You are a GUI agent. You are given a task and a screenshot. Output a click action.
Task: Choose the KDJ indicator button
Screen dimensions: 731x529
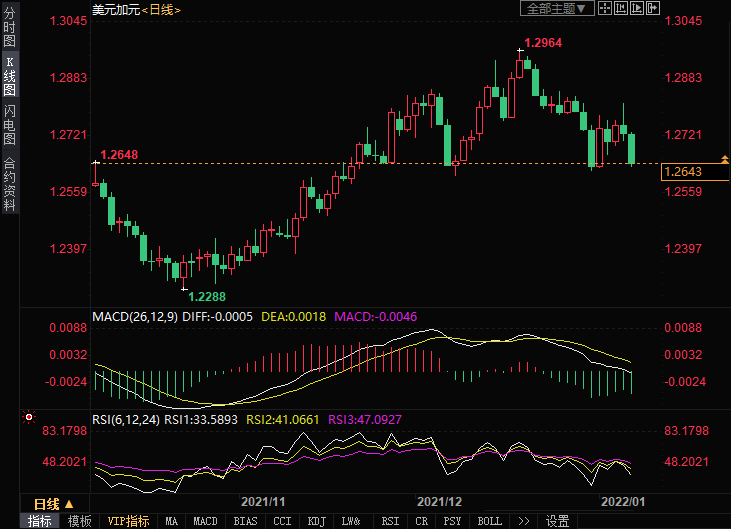[x=316, y=521]
